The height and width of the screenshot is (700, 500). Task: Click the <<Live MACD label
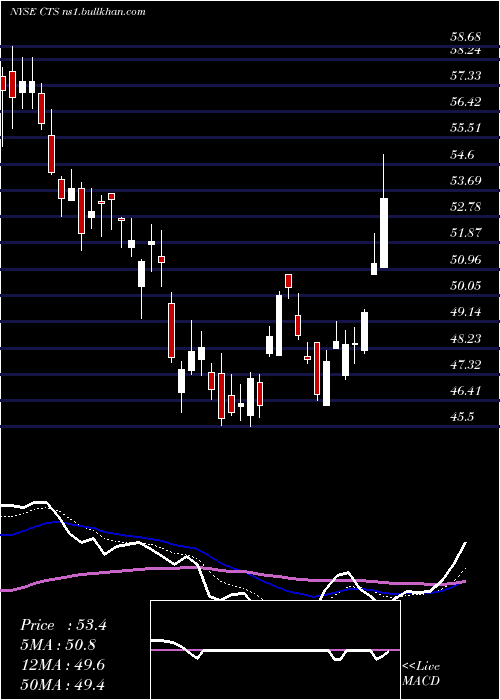point(421,673)
